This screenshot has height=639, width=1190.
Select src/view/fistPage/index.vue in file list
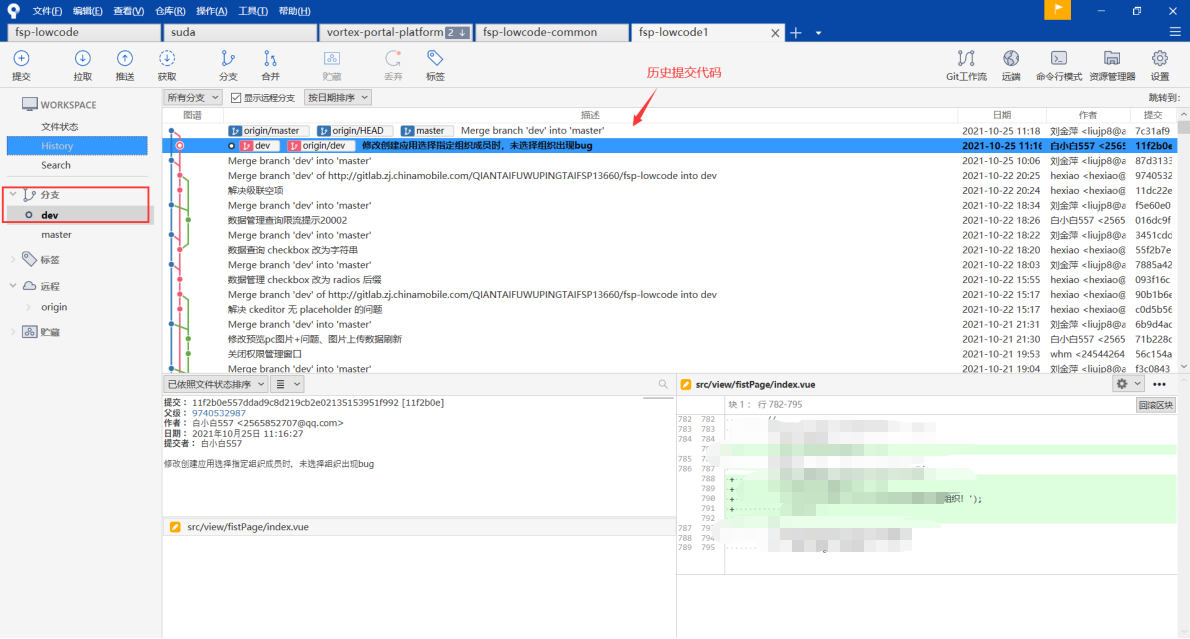419,527
